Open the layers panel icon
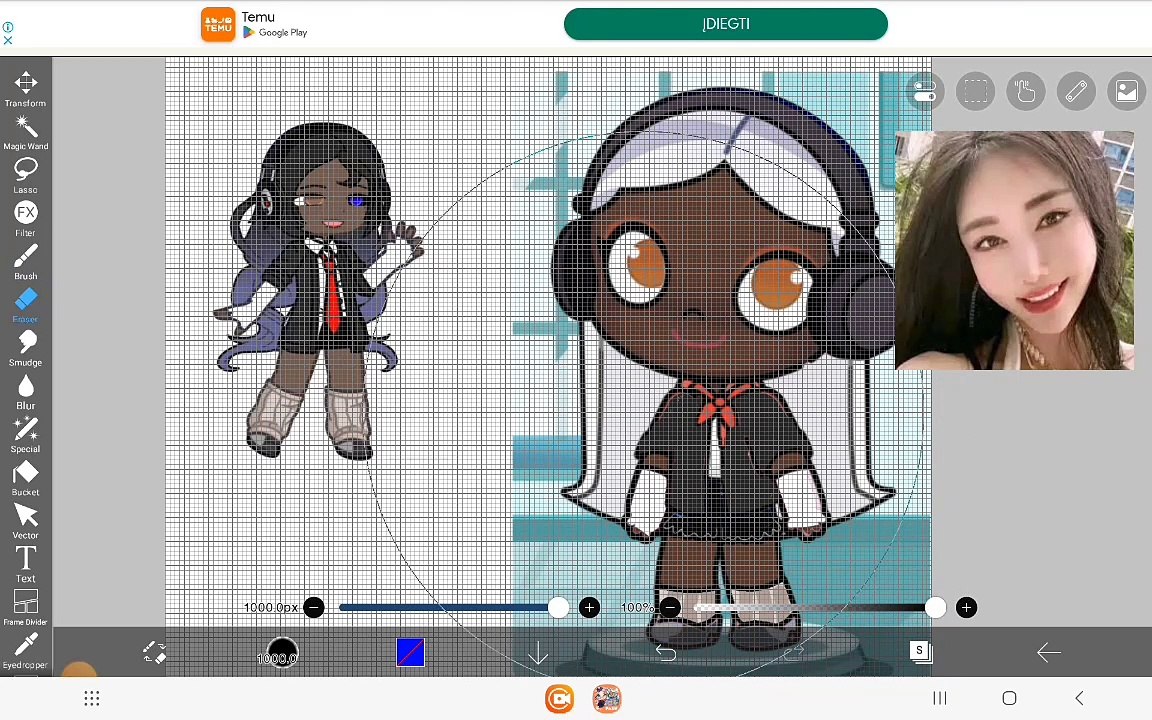The height and width of the screenshot is (720, 1152). point(921,652)
